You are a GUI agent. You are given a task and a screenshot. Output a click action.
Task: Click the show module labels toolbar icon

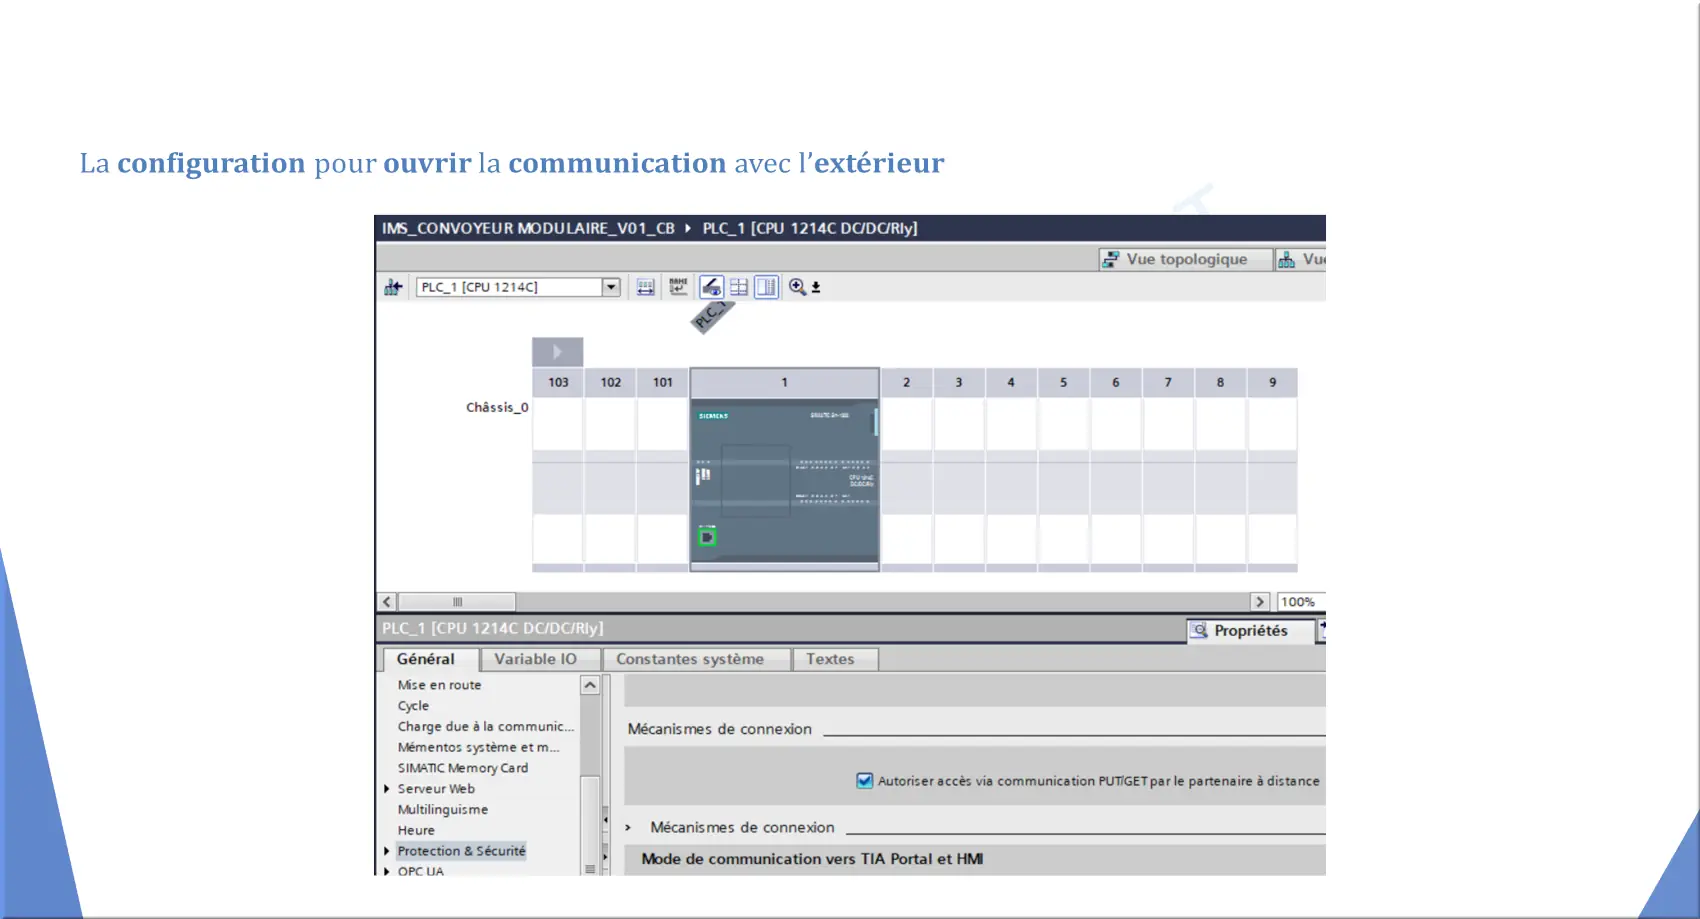coord(646,287)
